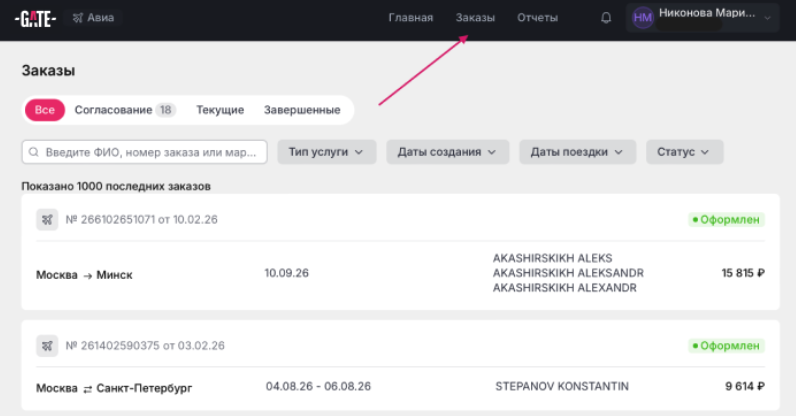Click the order search input field

tap(150, 152)
